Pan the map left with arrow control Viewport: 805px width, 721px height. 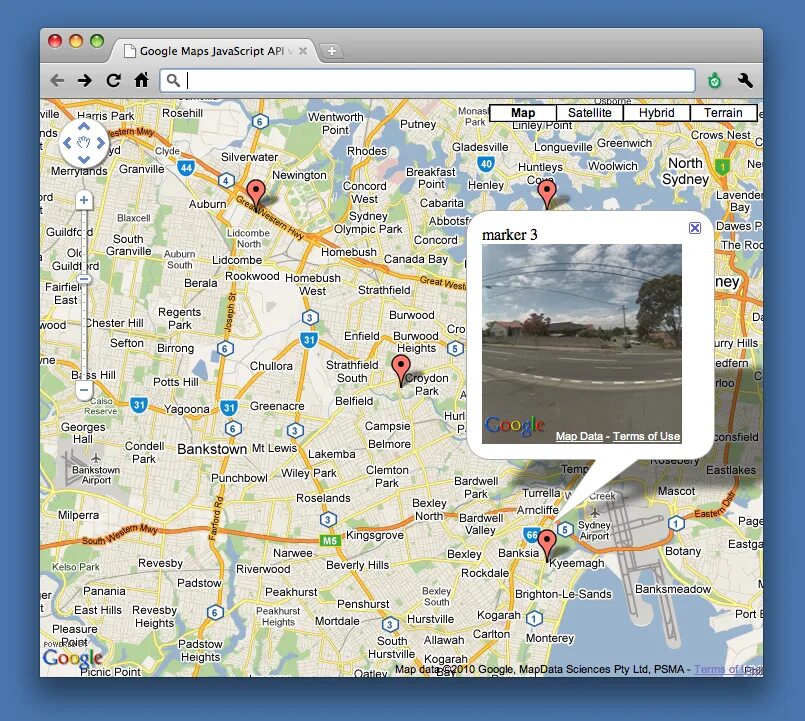(x=67, y=143)
